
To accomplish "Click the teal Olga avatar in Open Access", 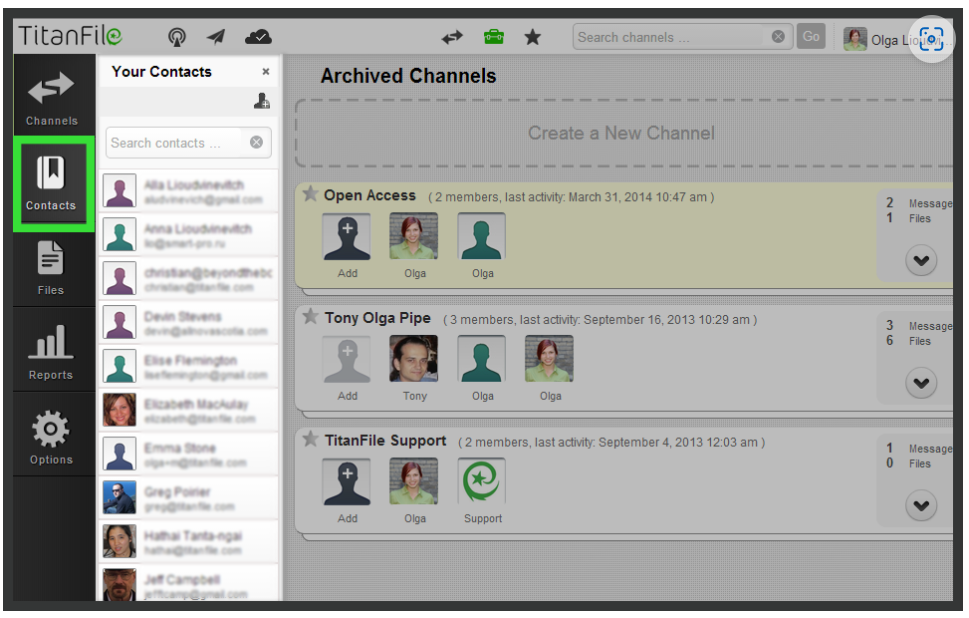I will (x=481, y=236).
